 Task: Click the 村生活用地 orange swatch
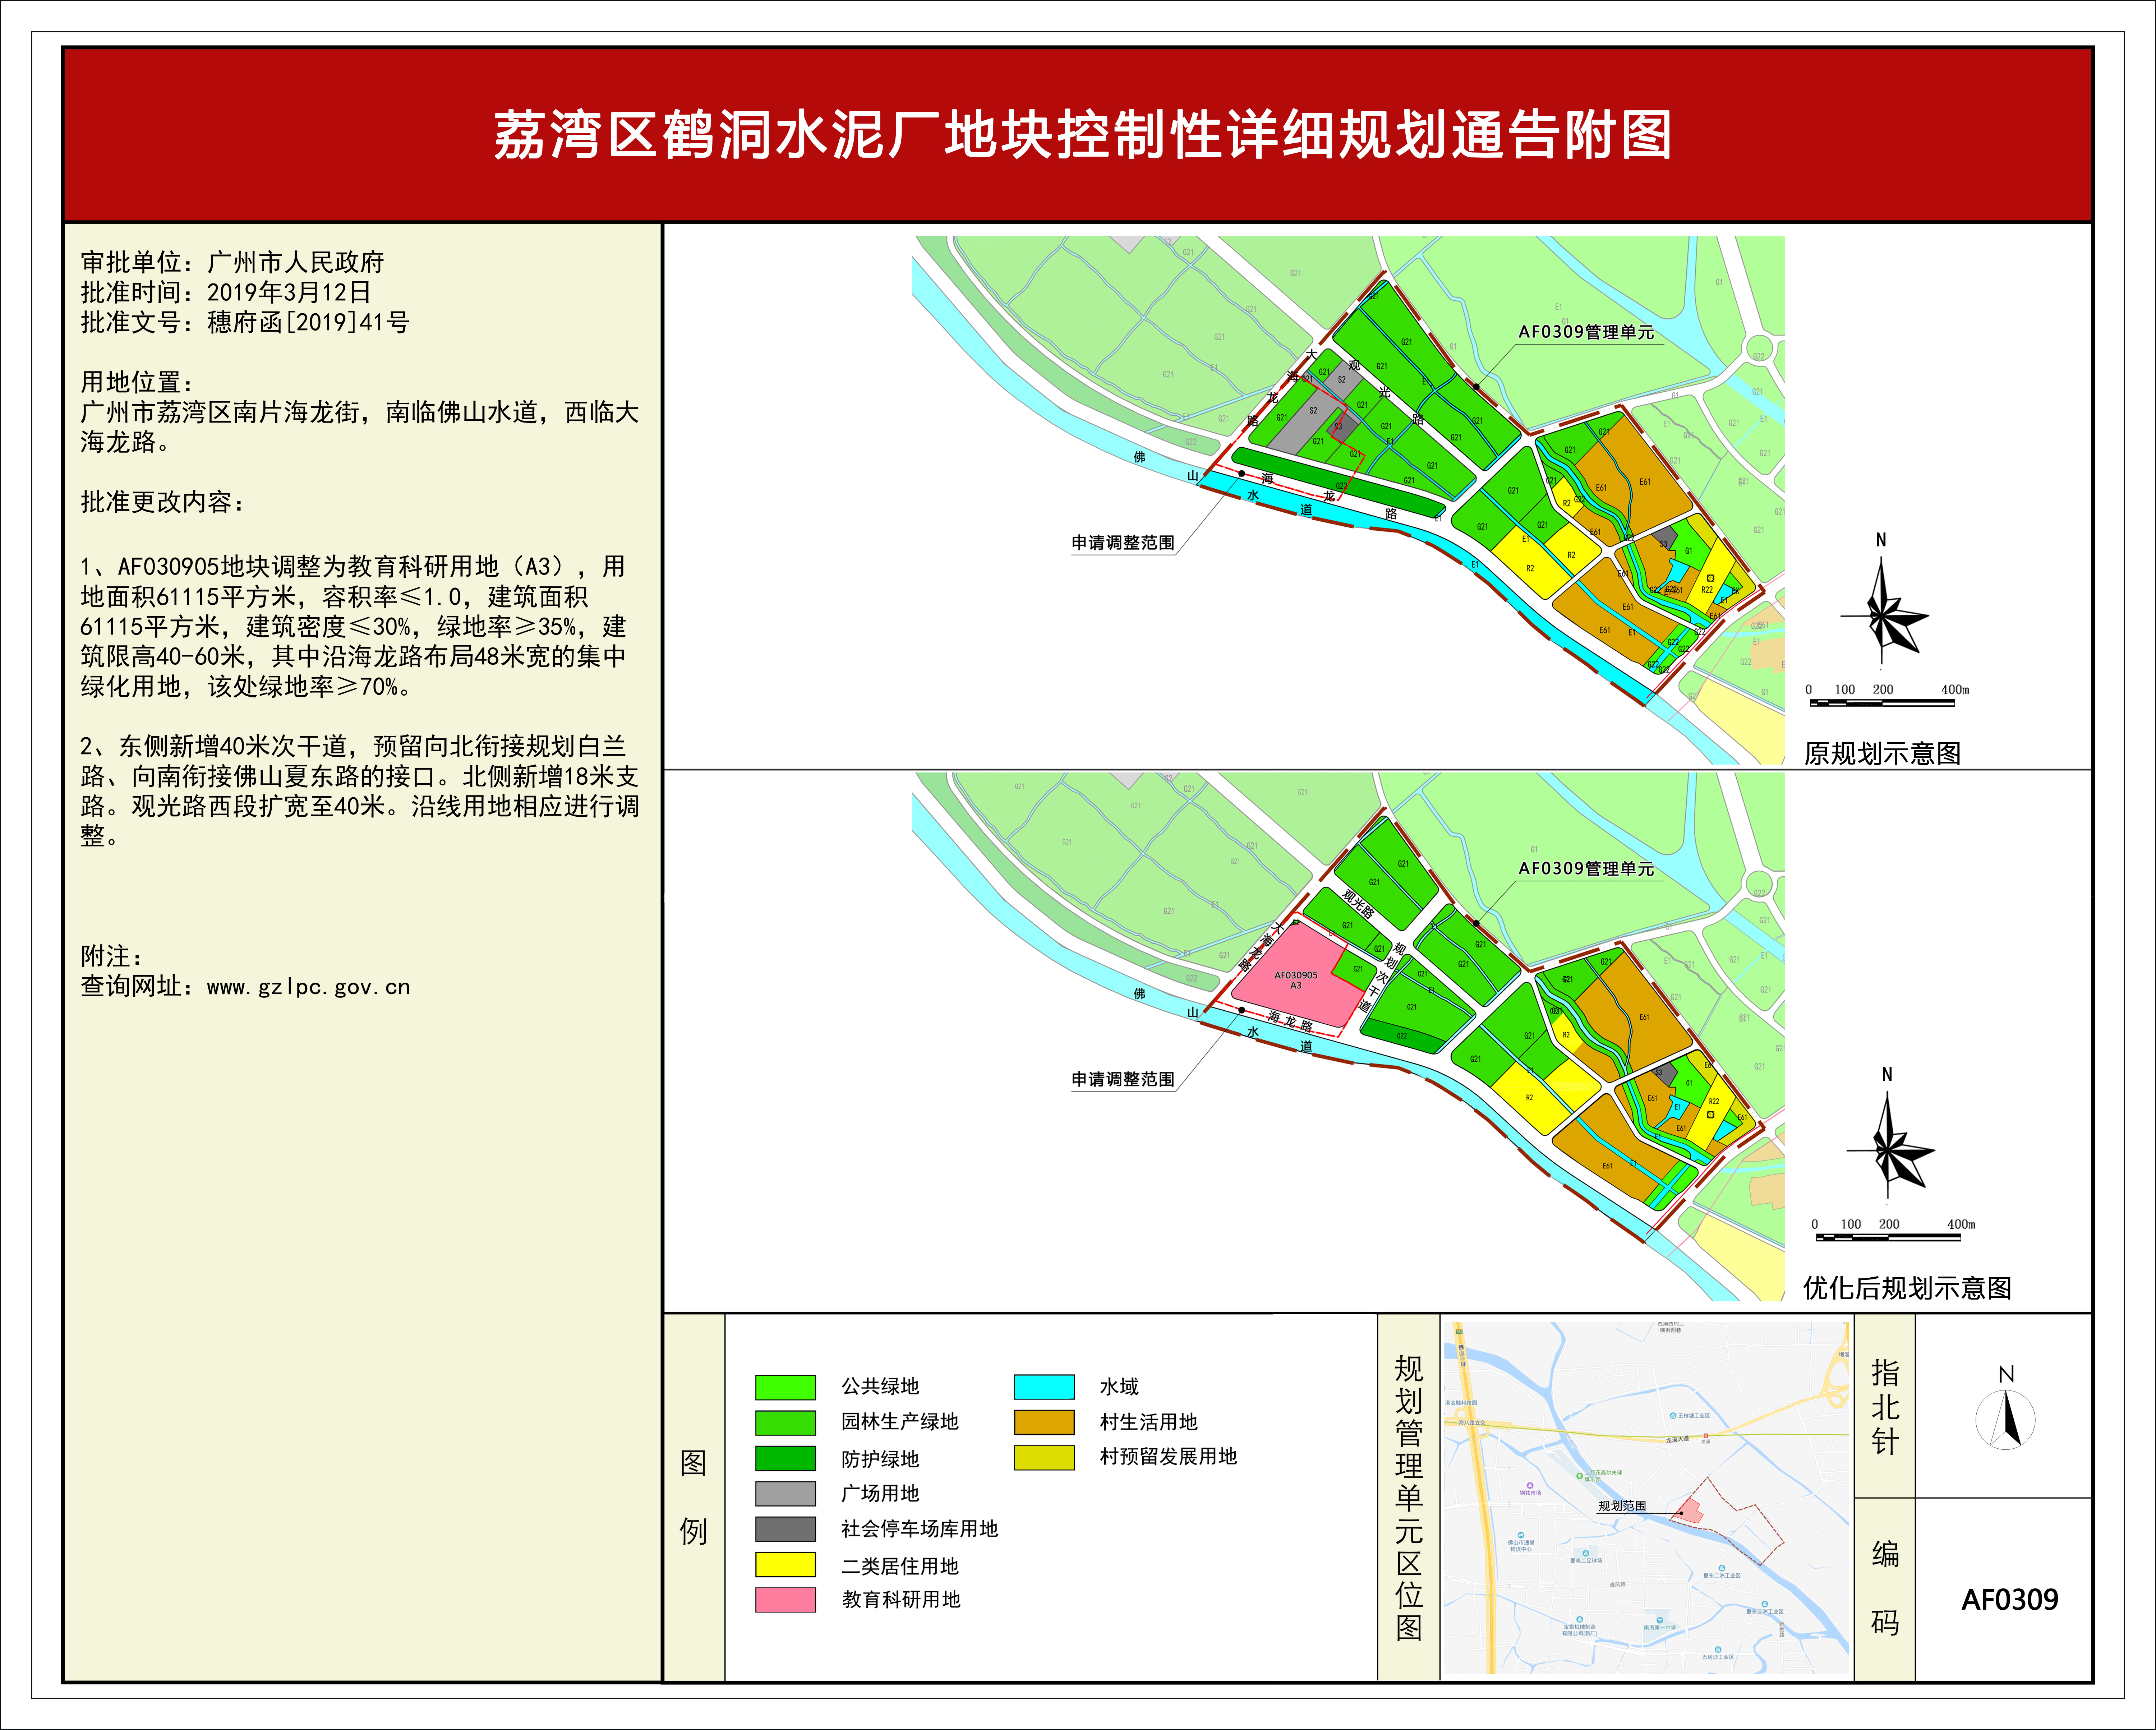[1044, 1422]
